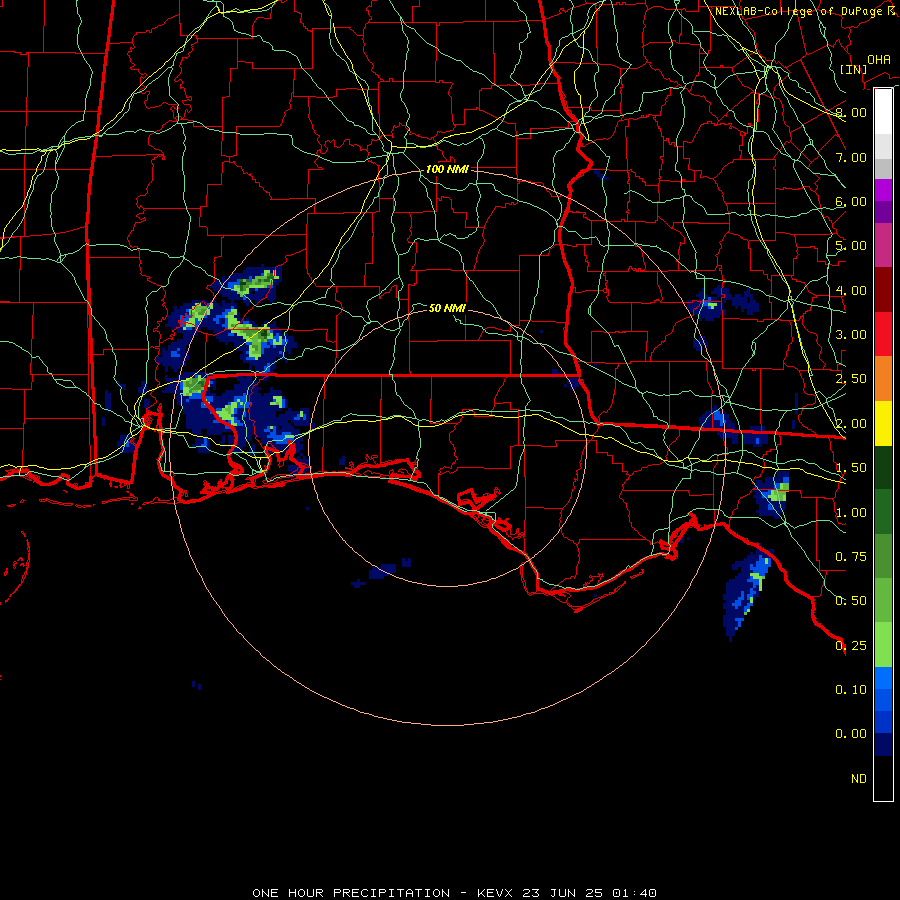900x900 pixels.
Task: Select the 0.75 legend value
Action: 851,557
